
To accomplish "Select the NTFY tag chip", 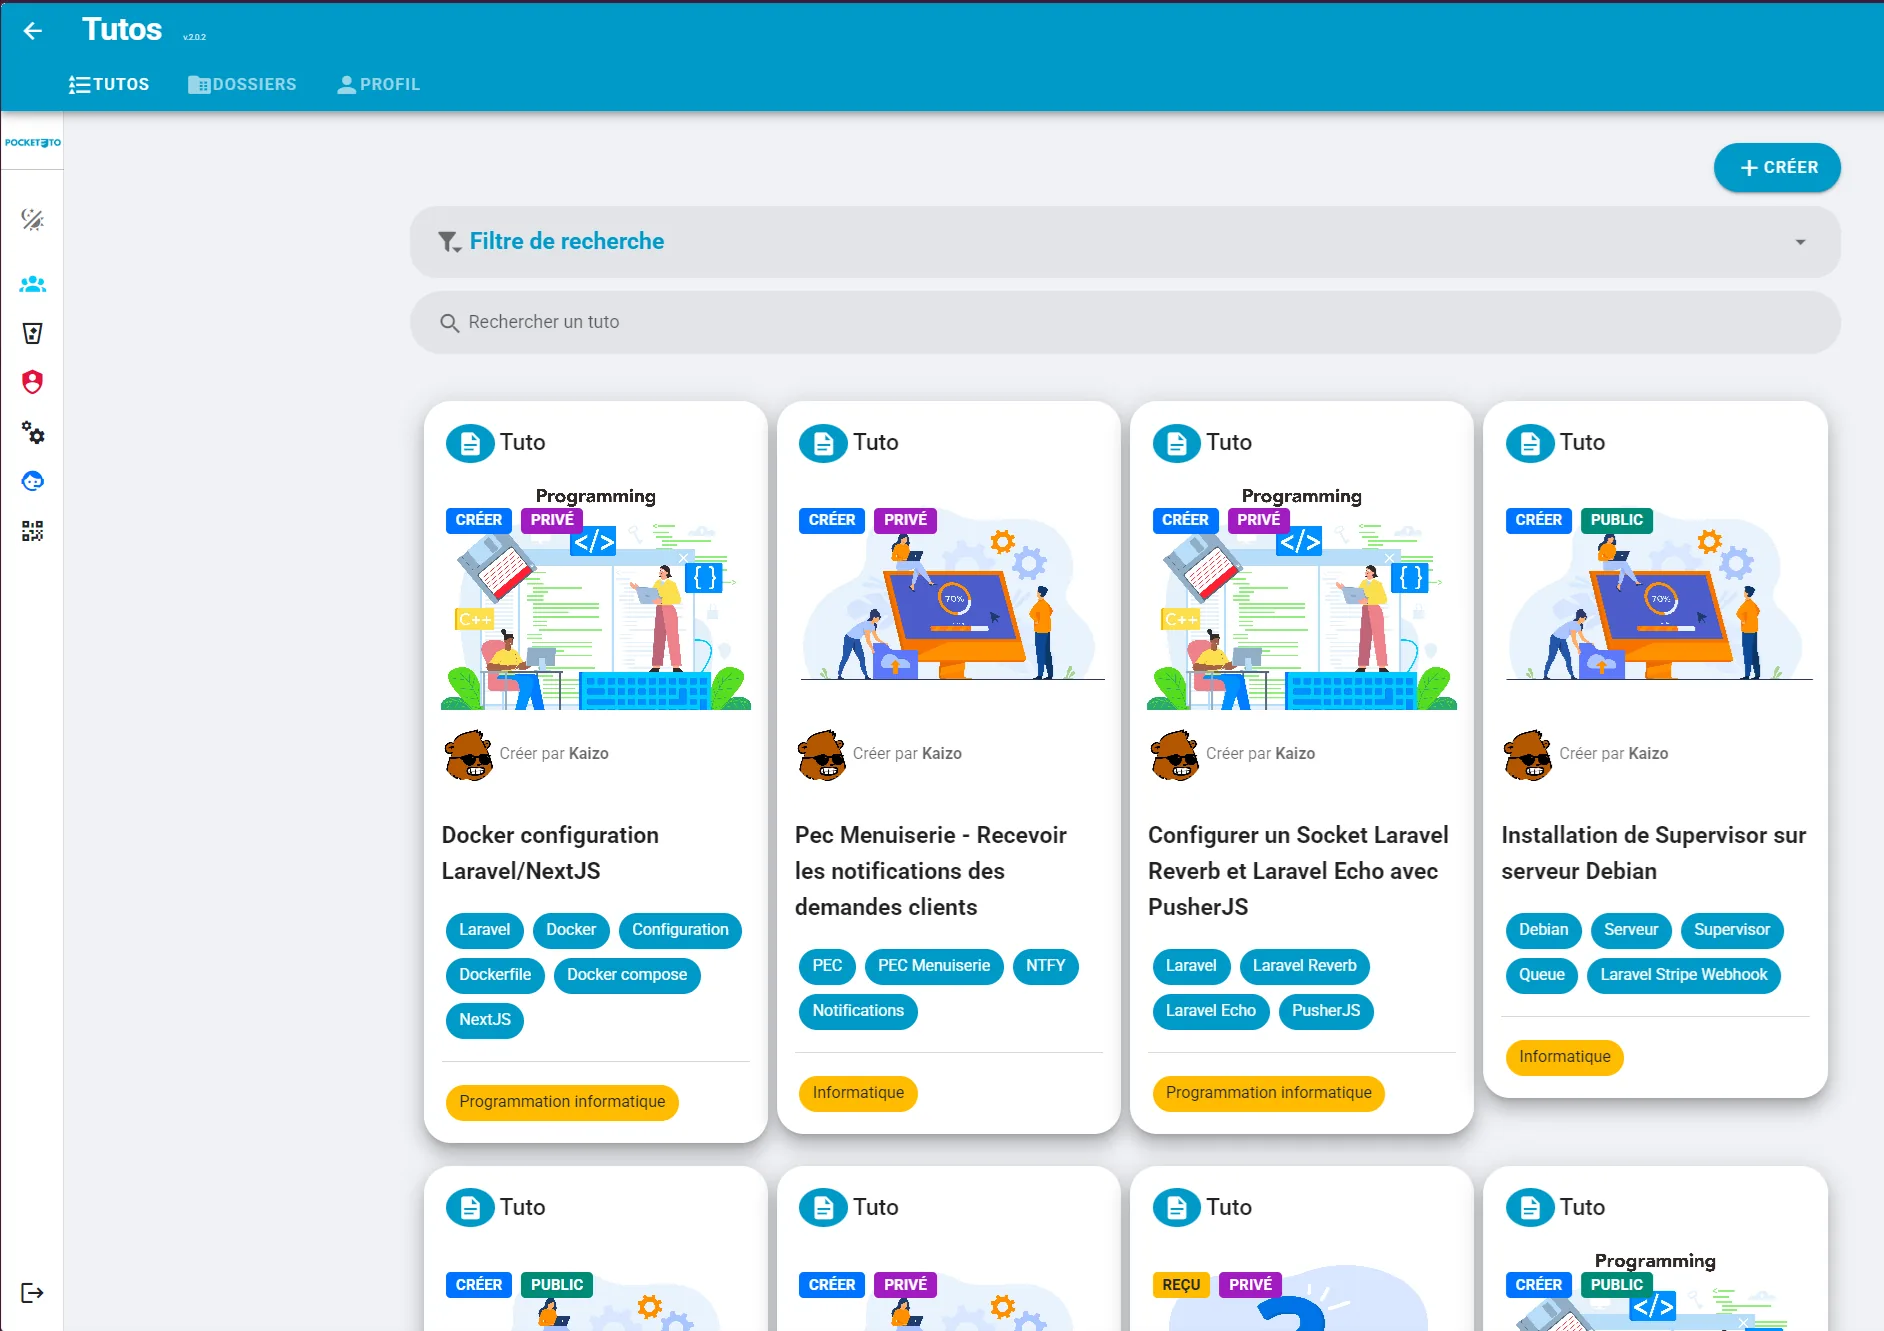I will pos(1046,966).
